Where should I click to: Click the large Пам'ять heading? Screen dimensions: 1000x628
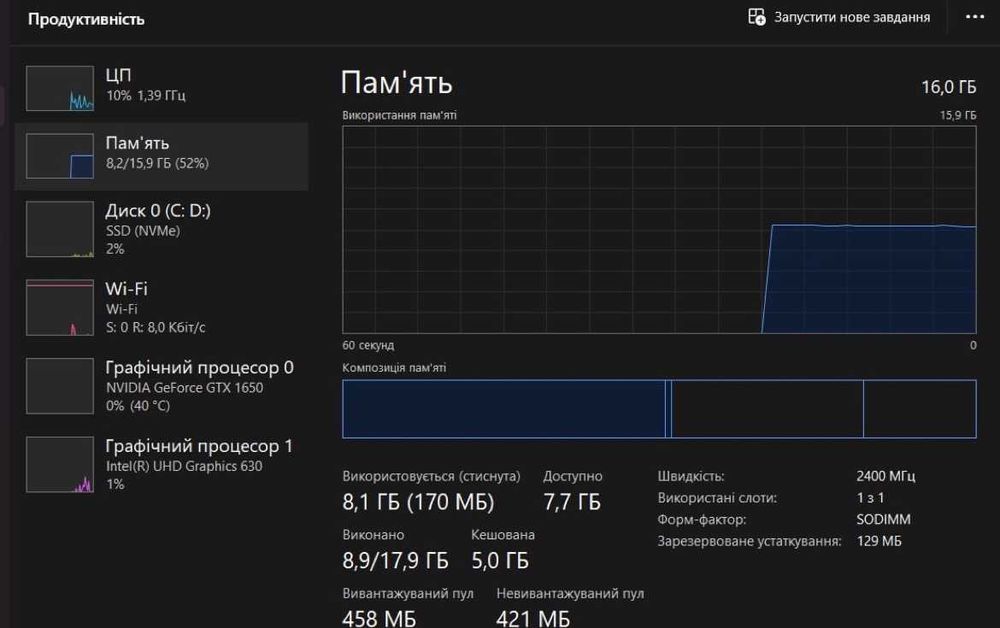pos(397,83)
